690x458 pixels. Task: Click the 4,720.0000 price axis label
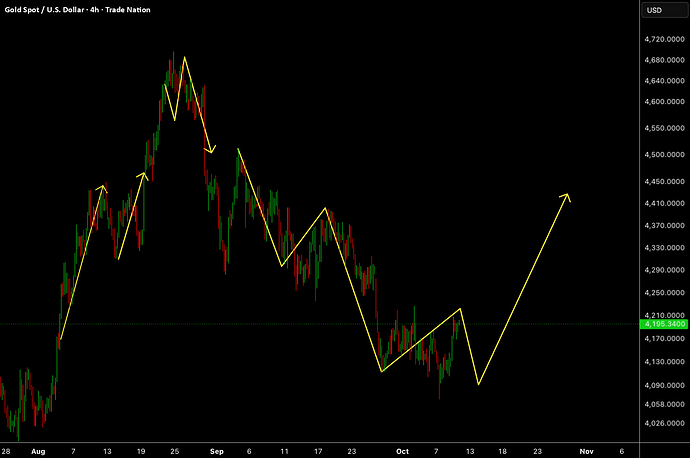pyautogui.click(x=664, y=39)
